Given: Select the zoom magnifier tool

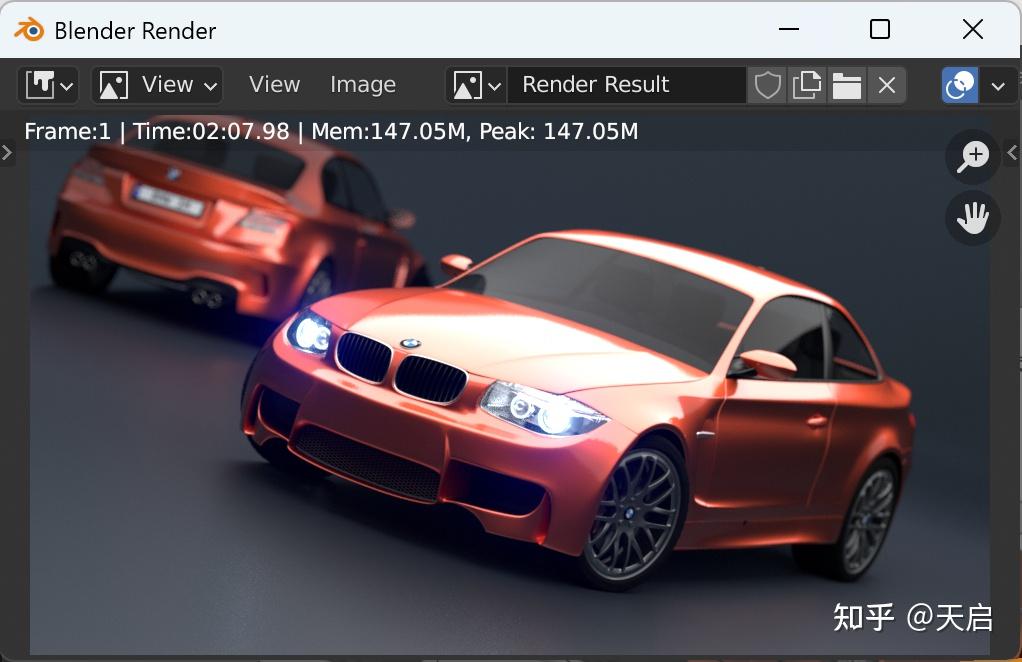Looking at the screenshot, I should pyautogui.click(x=973, y=156).
